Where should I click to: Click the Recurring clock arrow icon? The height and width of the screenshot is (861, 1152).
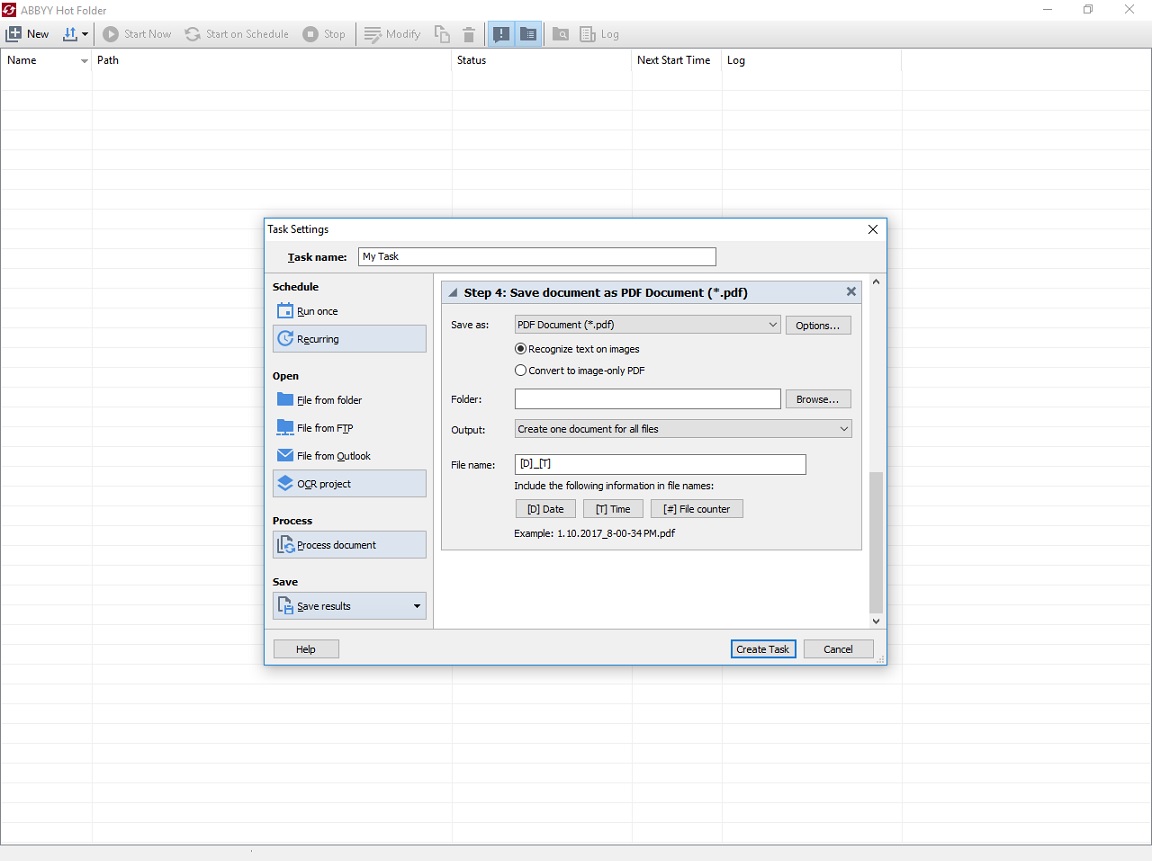(x=285, y=339)
